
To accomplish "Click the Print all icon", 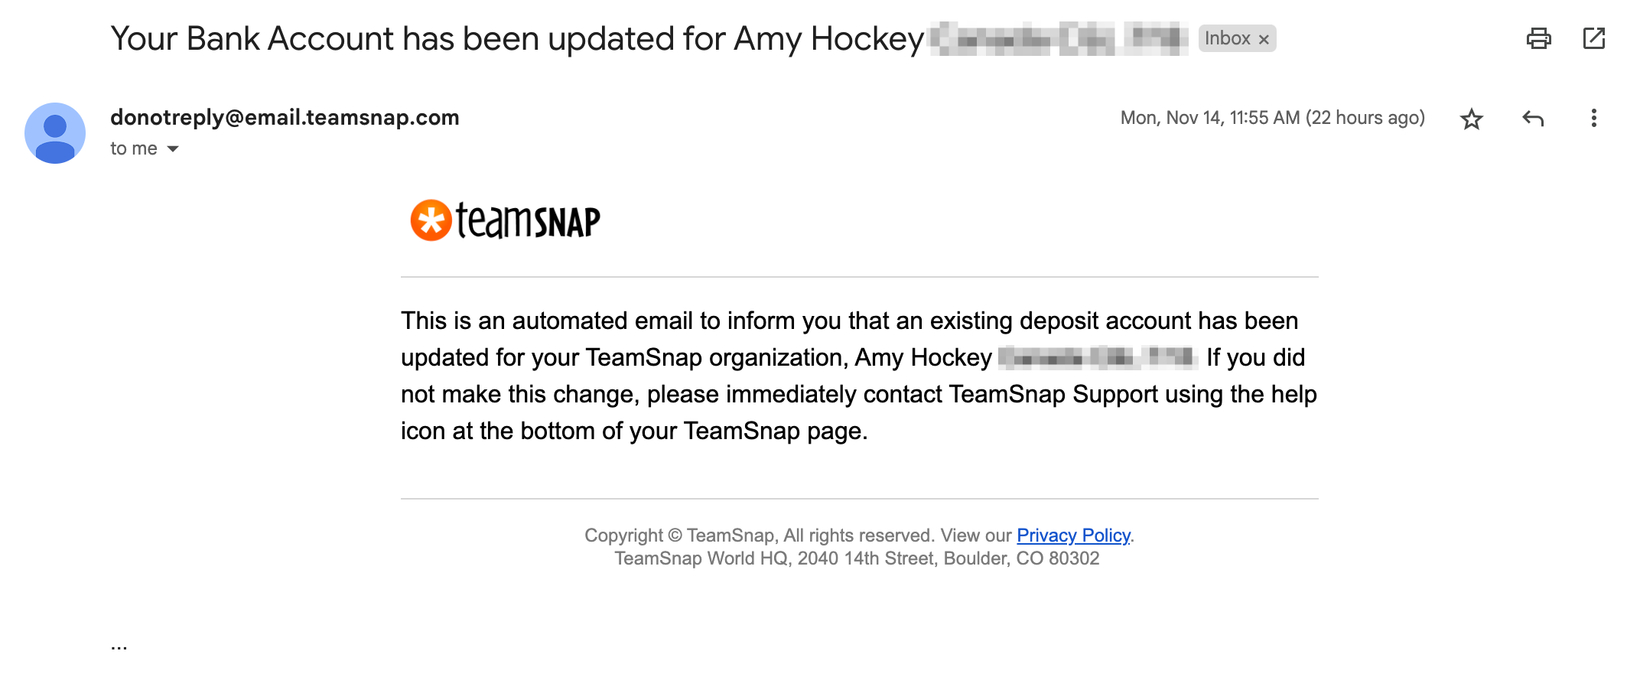I will click(1538, 39).
